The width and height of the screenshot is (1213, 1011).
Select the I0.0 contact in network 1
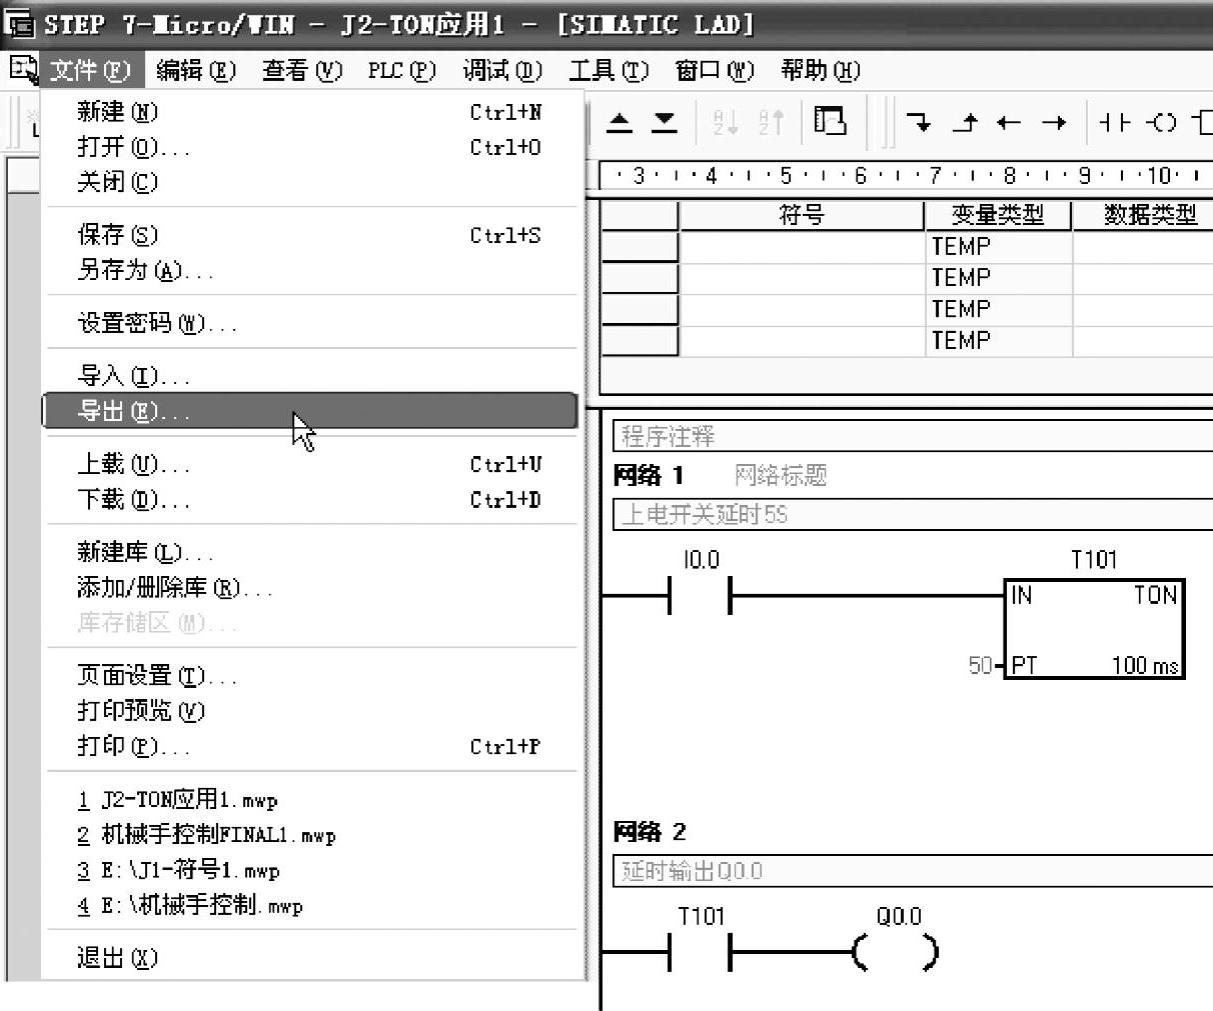(700, 596)
